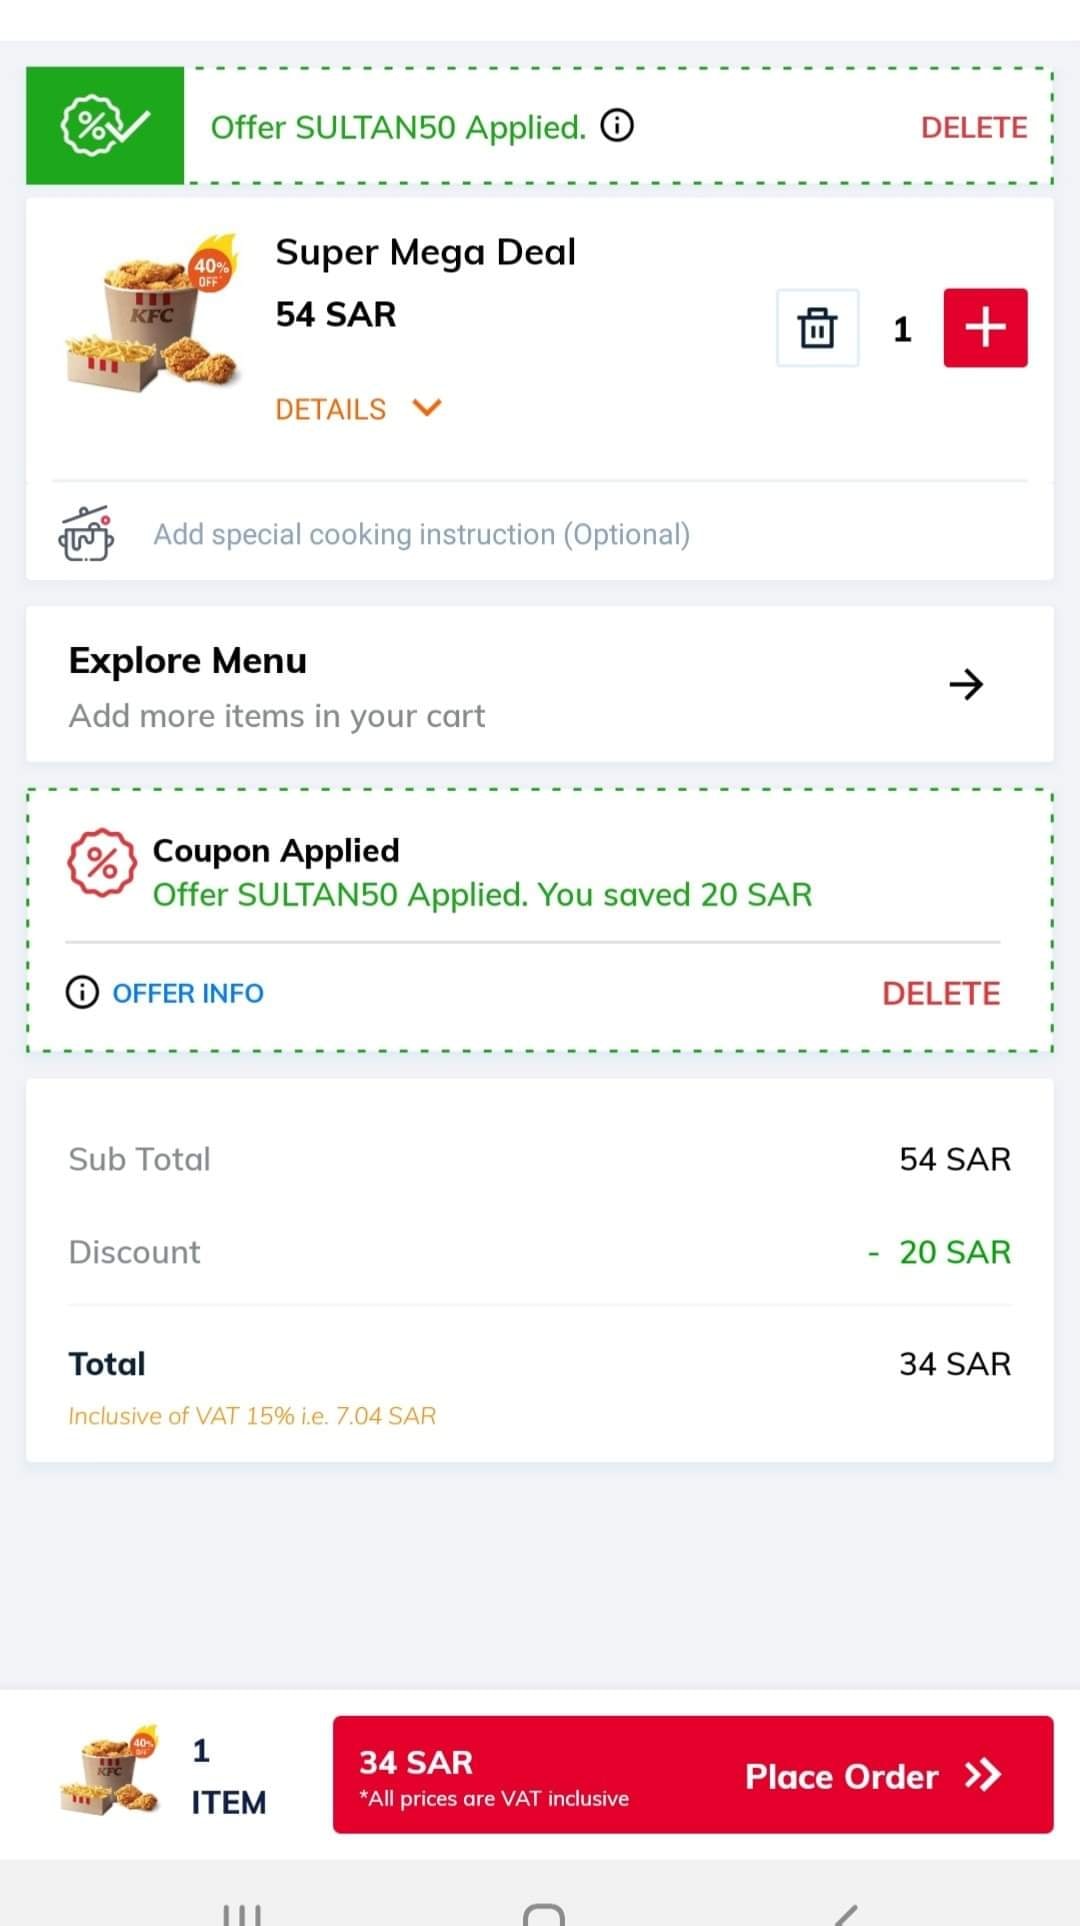Screen dimensions: 1080x1926
Task: Tap the cooking pot instruction icon
Action: coord(86,533)
